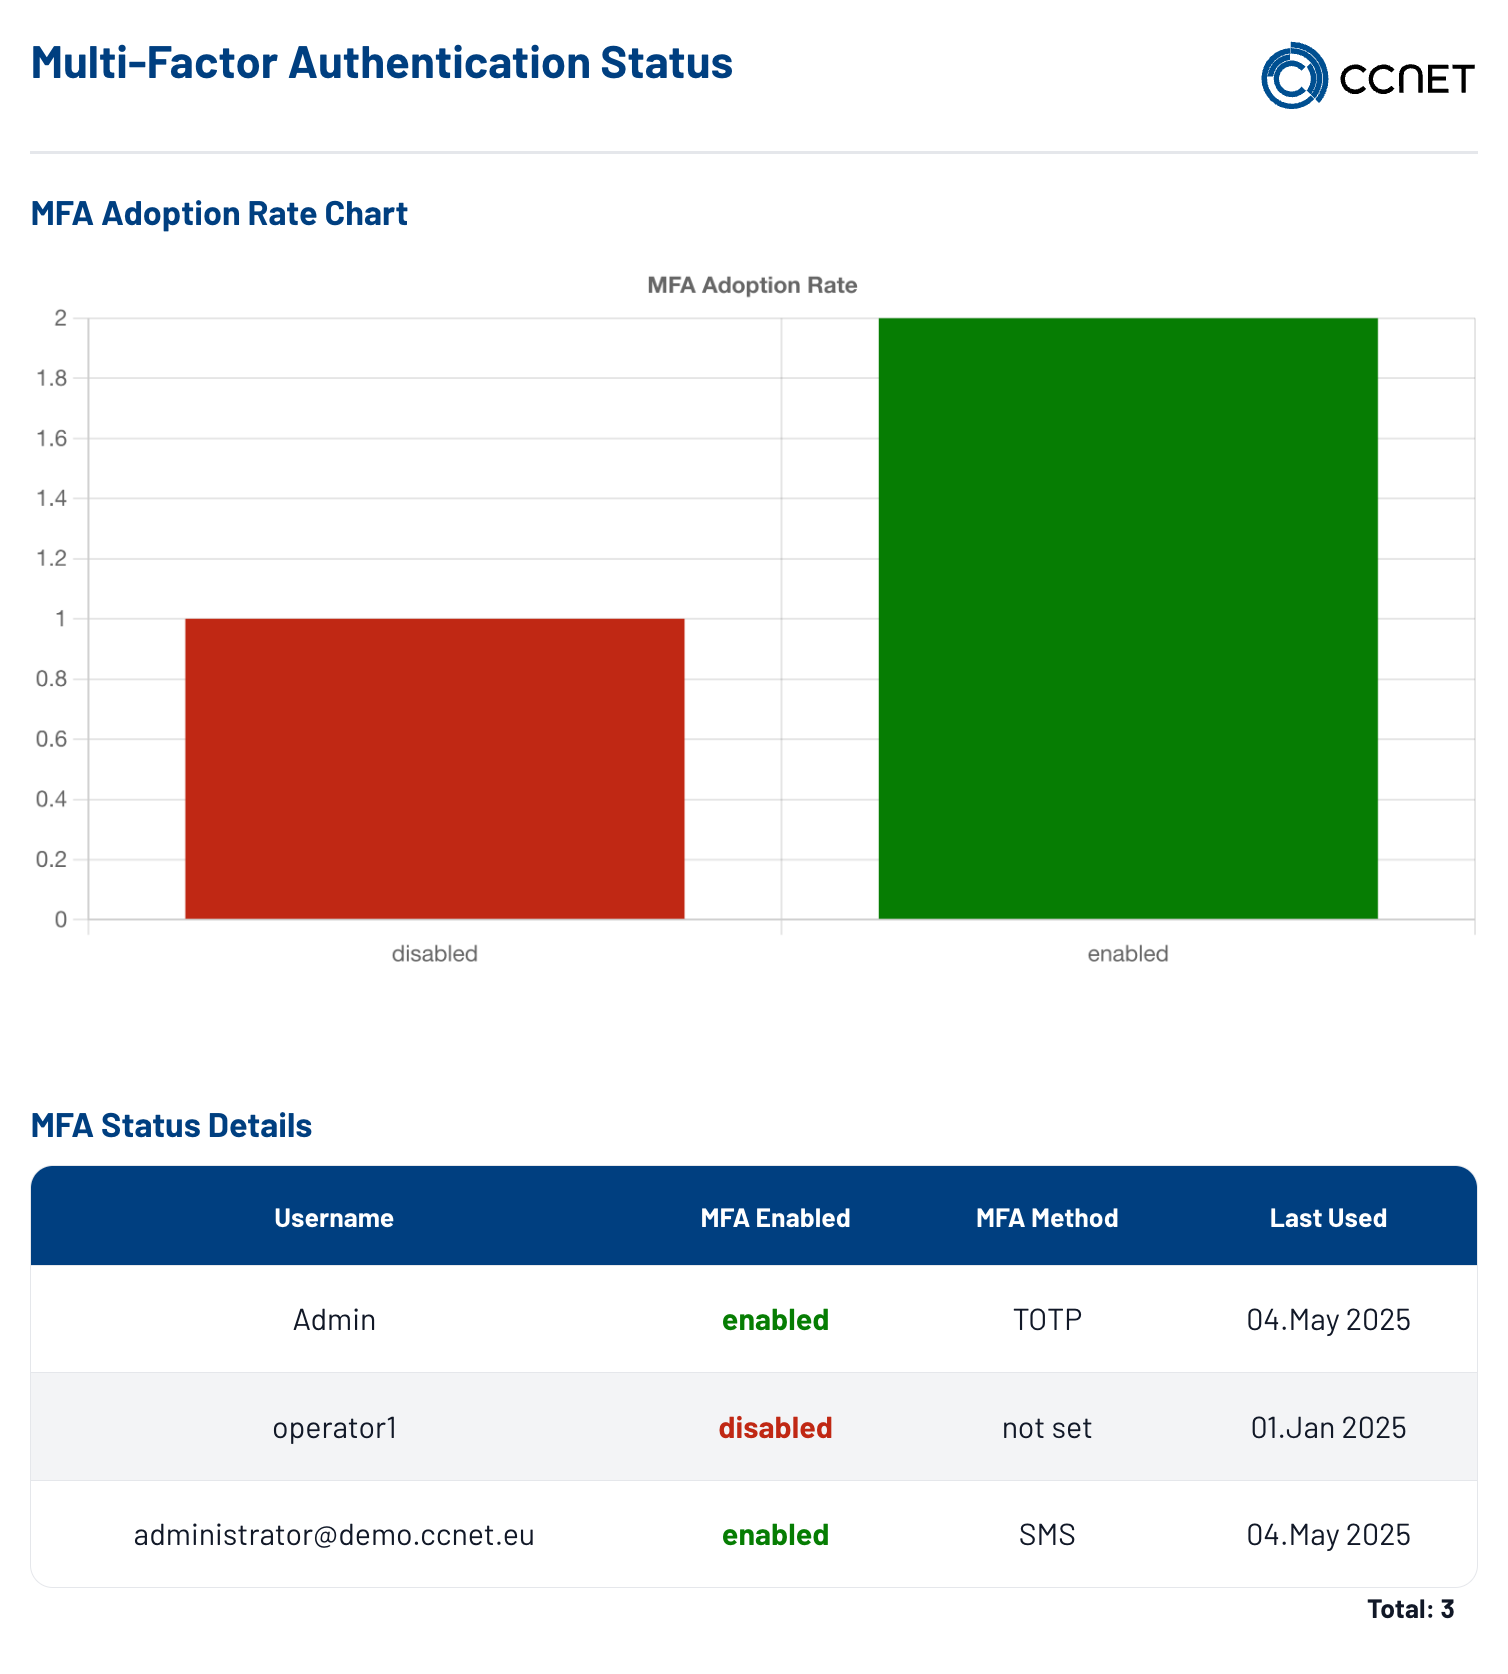Click enabled status in administrator@demo.ccnet.eu row

(x=775, y=1535)
